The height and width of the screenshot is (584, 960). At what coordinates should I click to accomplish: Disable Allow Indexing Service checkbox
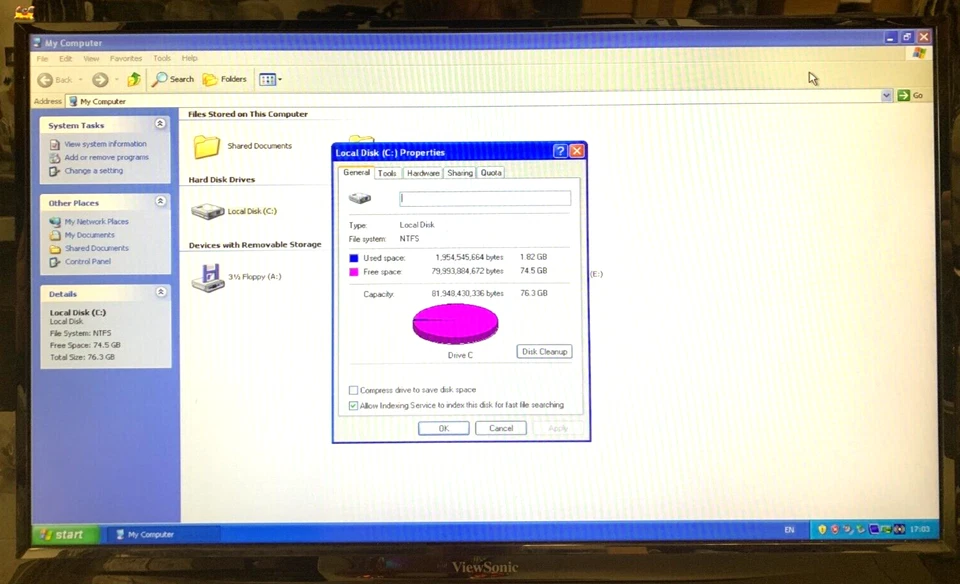(353, 405)
